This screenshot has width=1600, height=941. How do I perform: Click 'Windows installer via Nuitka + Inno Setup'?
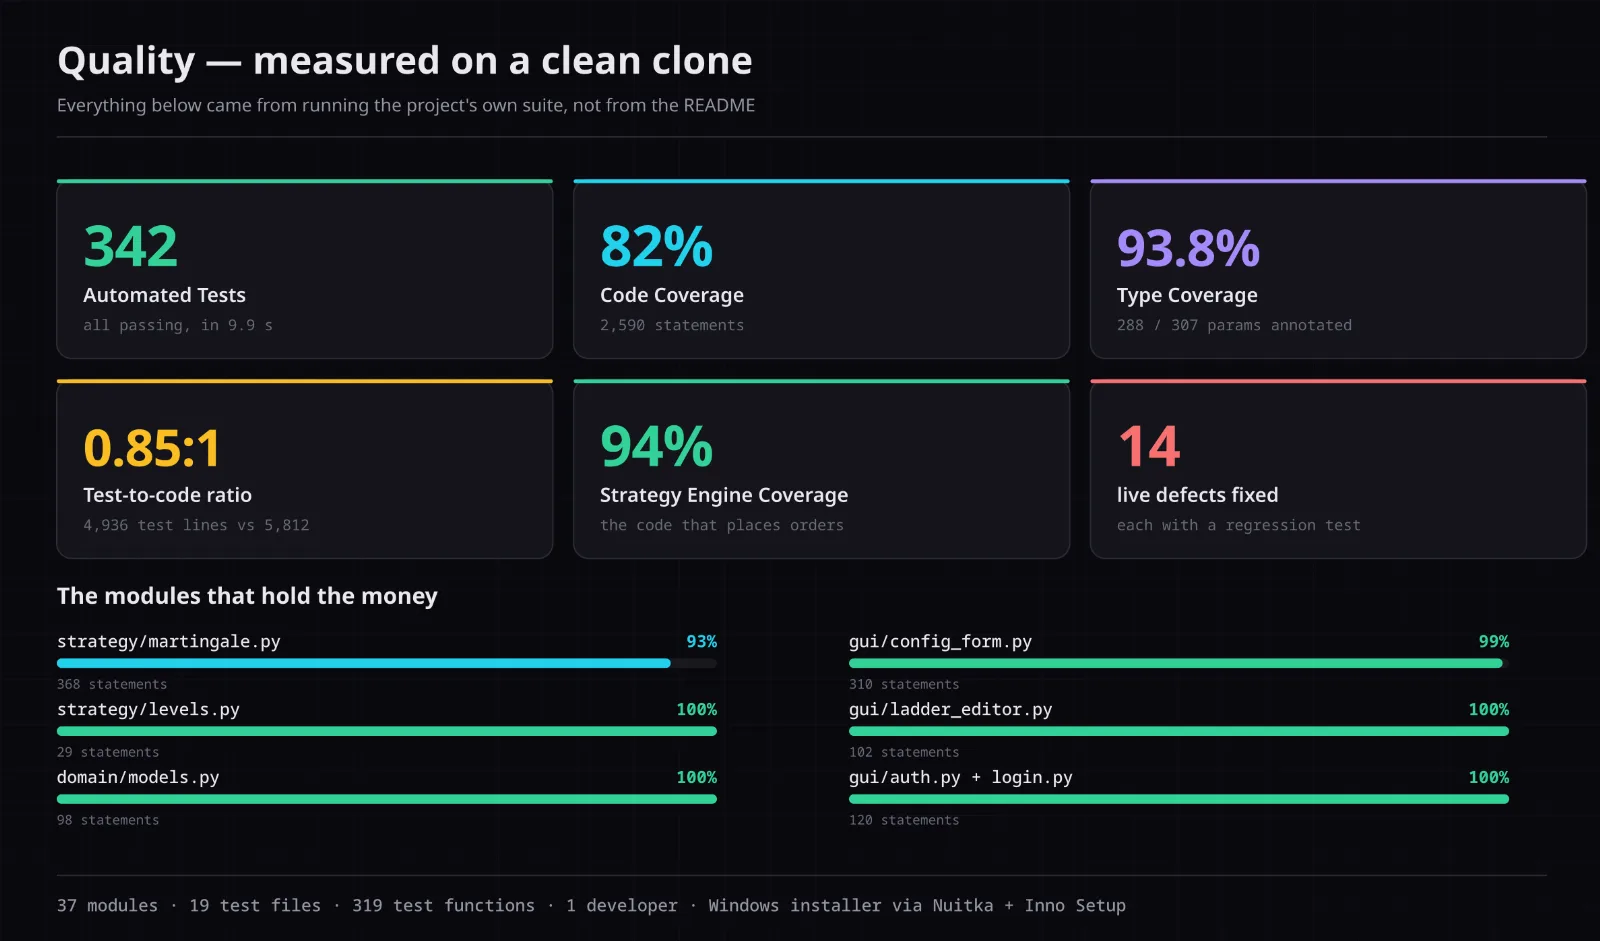coord(917,906)
